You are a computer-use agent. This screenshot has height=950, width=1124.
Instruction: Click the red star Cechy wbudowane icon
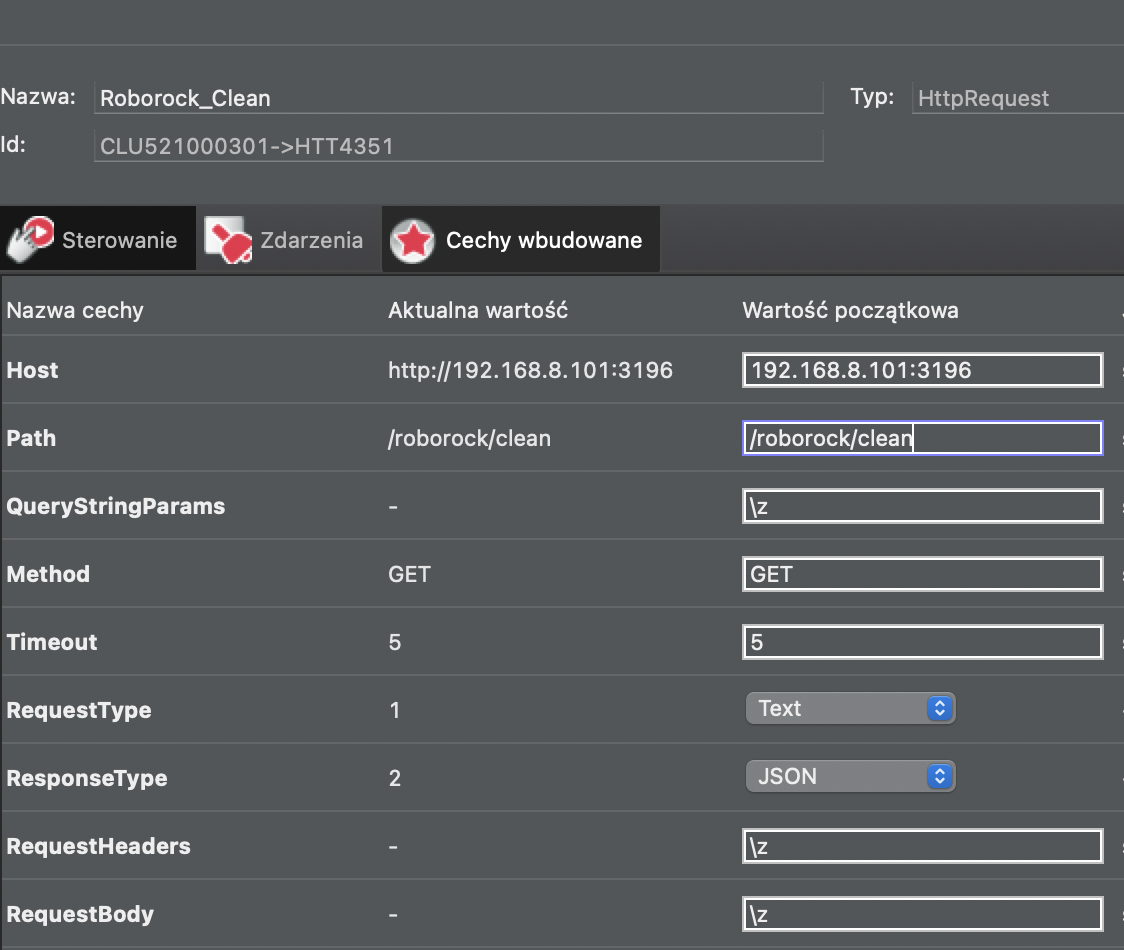pyautogui.click(x=412, y=240)
